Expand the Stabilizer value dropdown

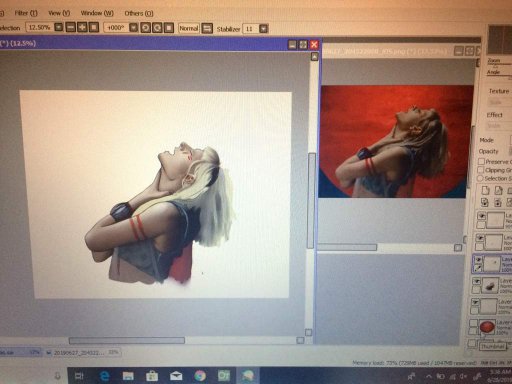263,29
